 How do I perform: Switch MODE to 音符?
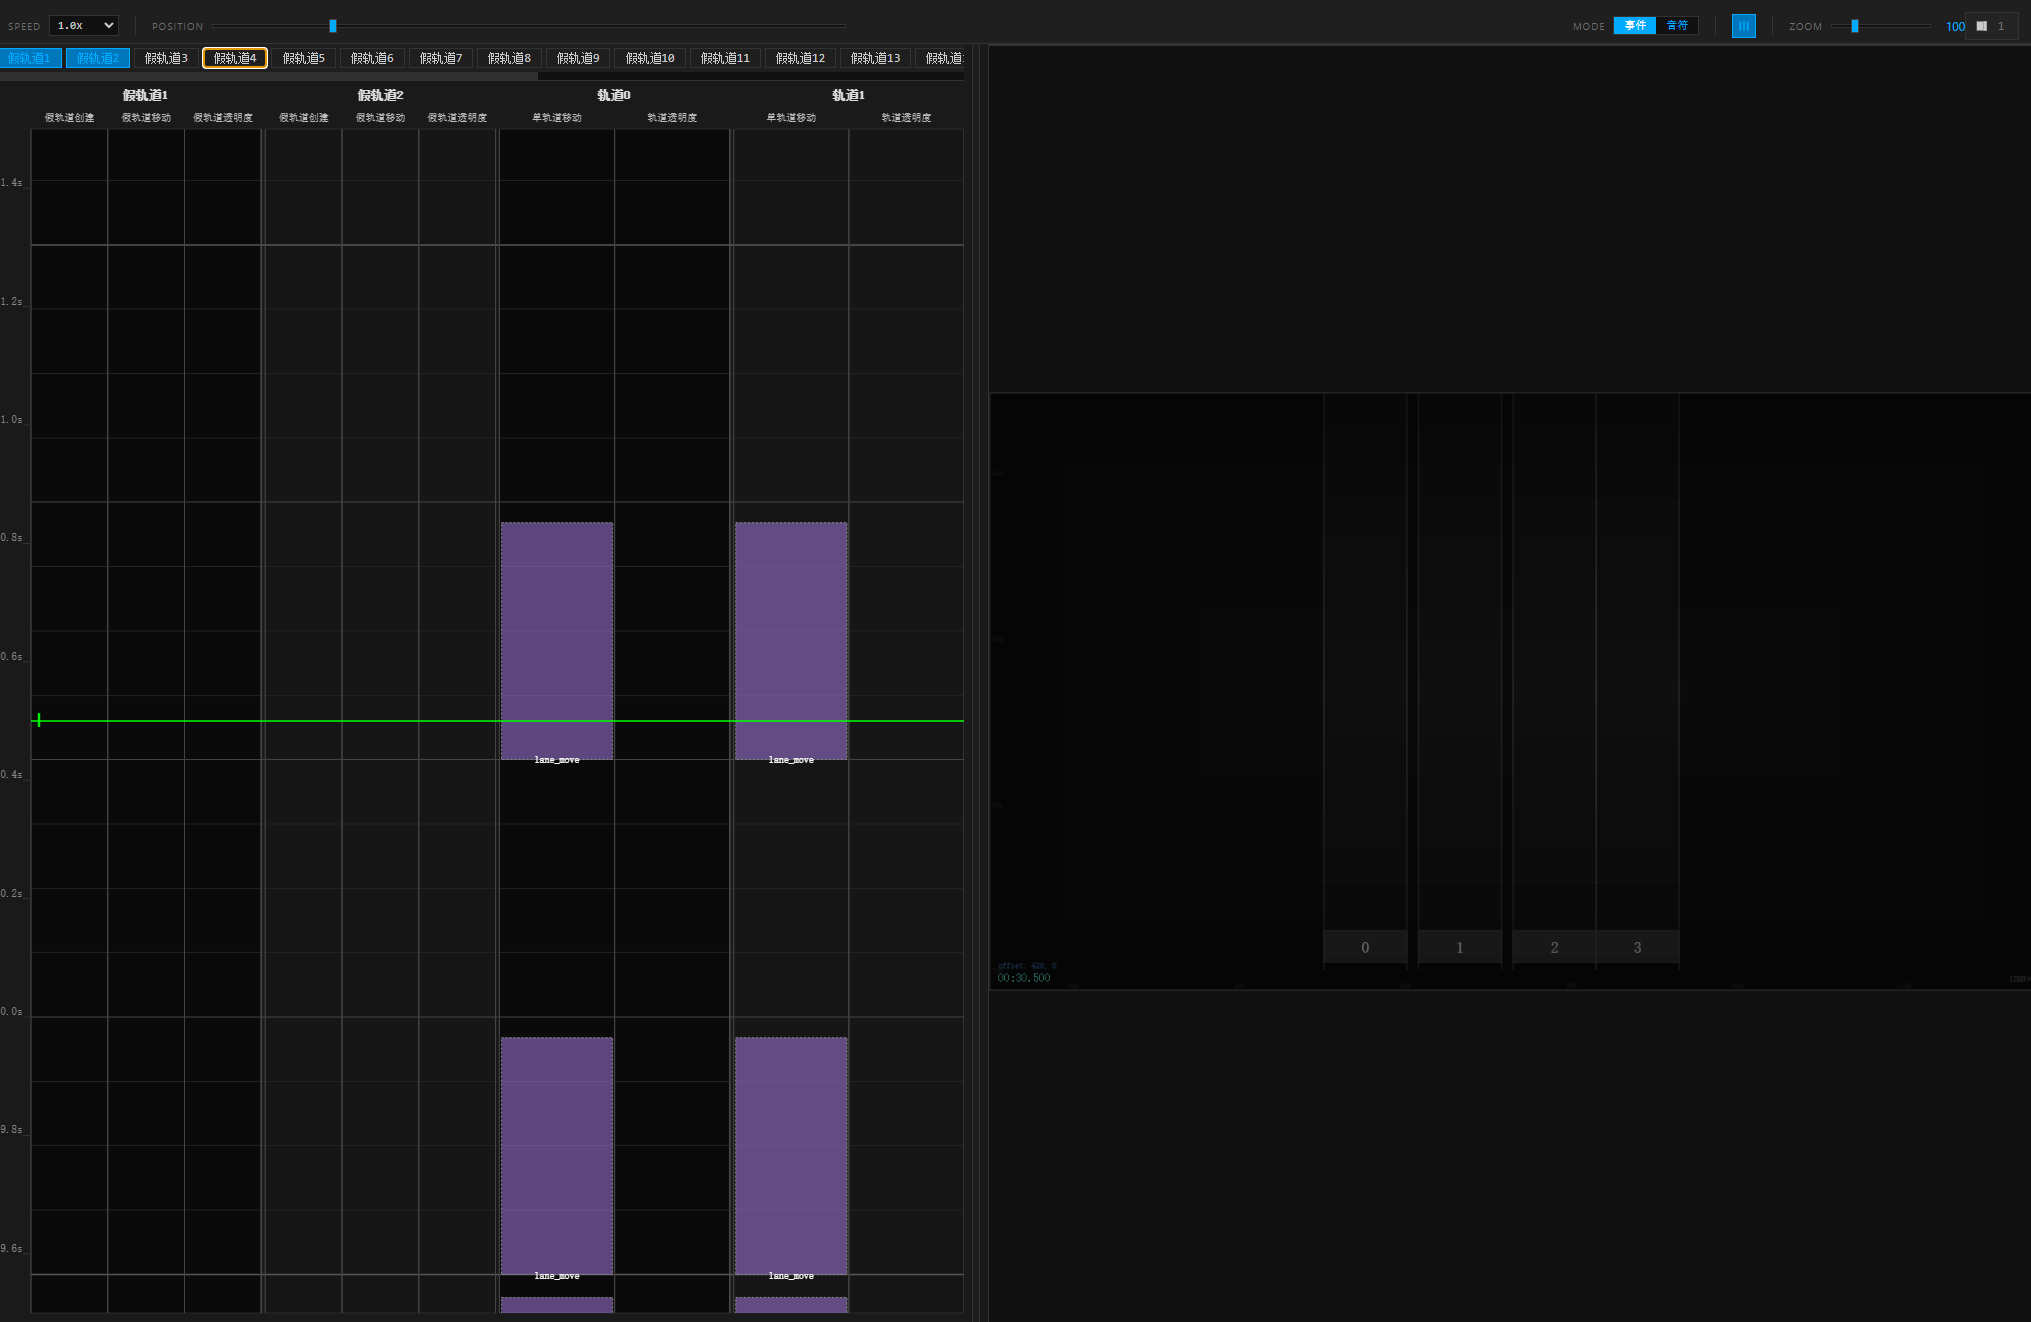click(x=1677, y=26)
